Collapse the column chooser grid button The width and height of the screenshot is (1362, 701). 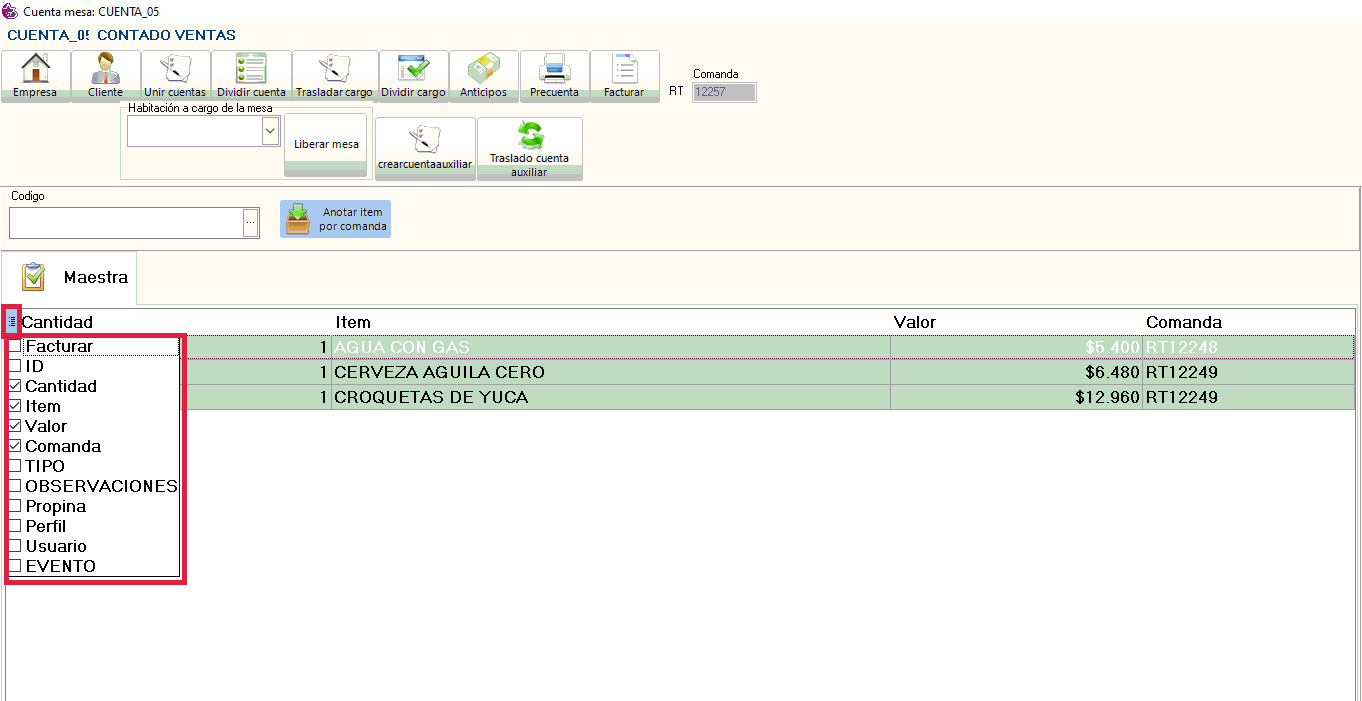click(x=12, y=322)
